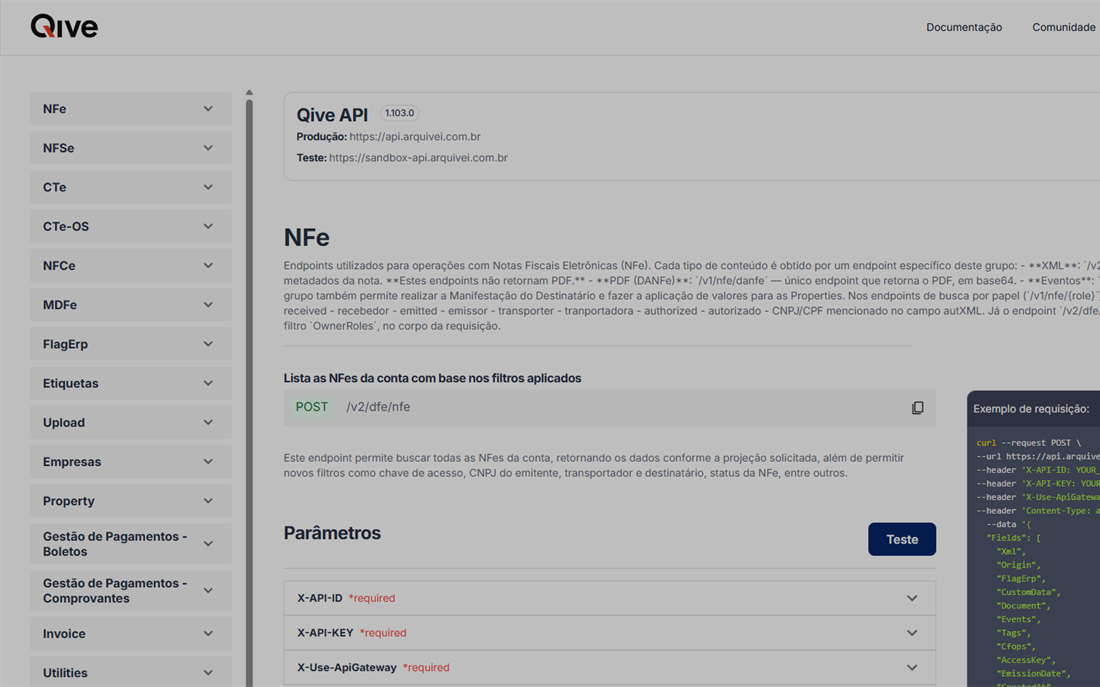
Task: Expand the Etiquetas sidebar section
Action: tap(130, 384)
